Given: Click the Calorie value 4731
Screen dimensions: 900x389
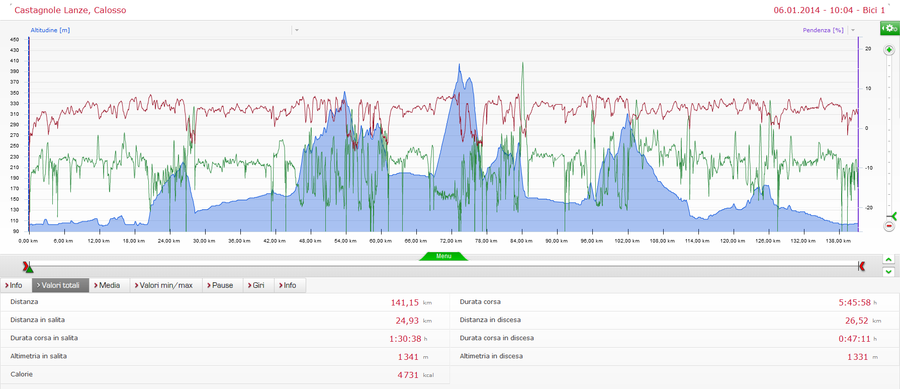Looking at the screenshot, I should (408, 375).
